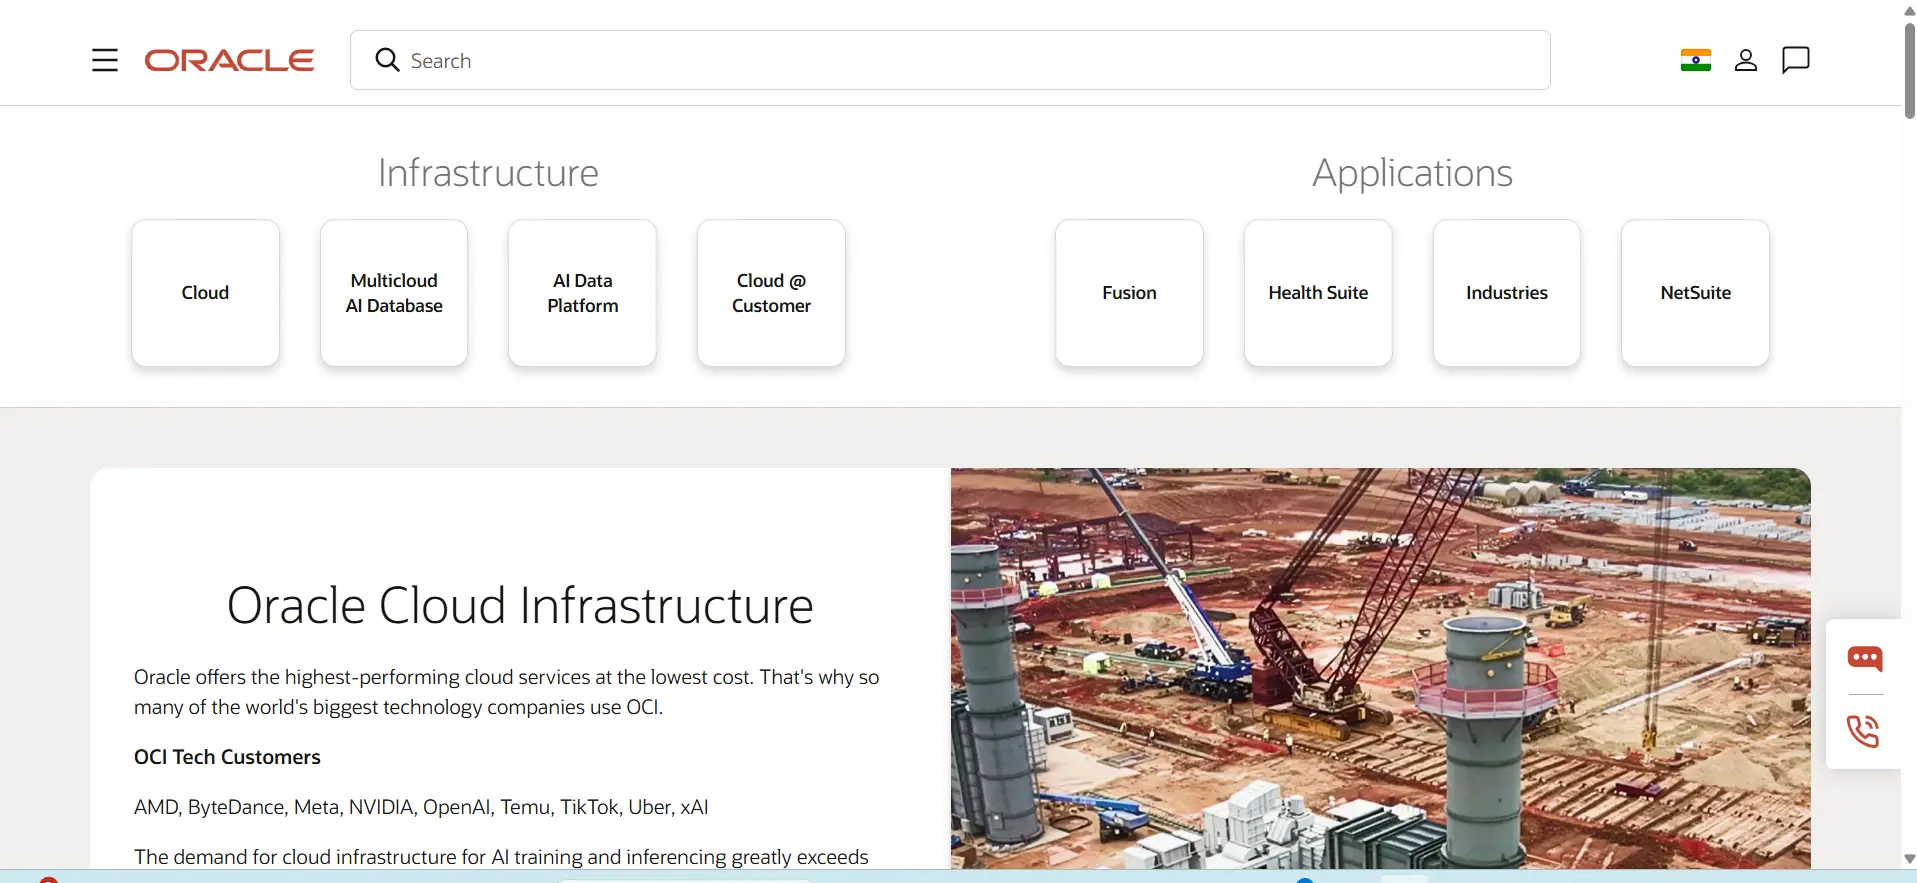Open the AI Data Platform card
This screenshot has height=883, width=1917.
(582, 293)
